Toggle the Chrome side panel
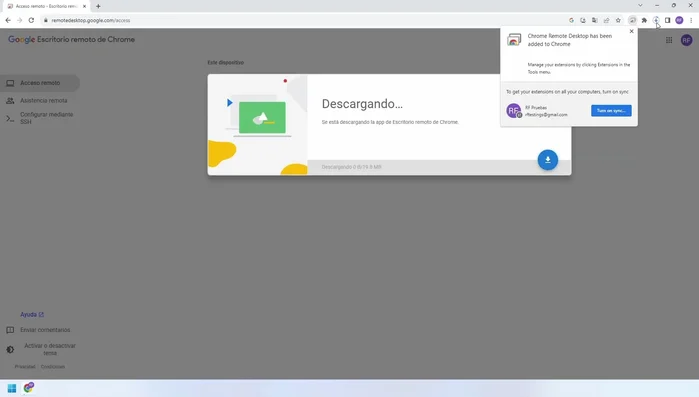This screenshot has height=397, width=699. coord(667,20)
